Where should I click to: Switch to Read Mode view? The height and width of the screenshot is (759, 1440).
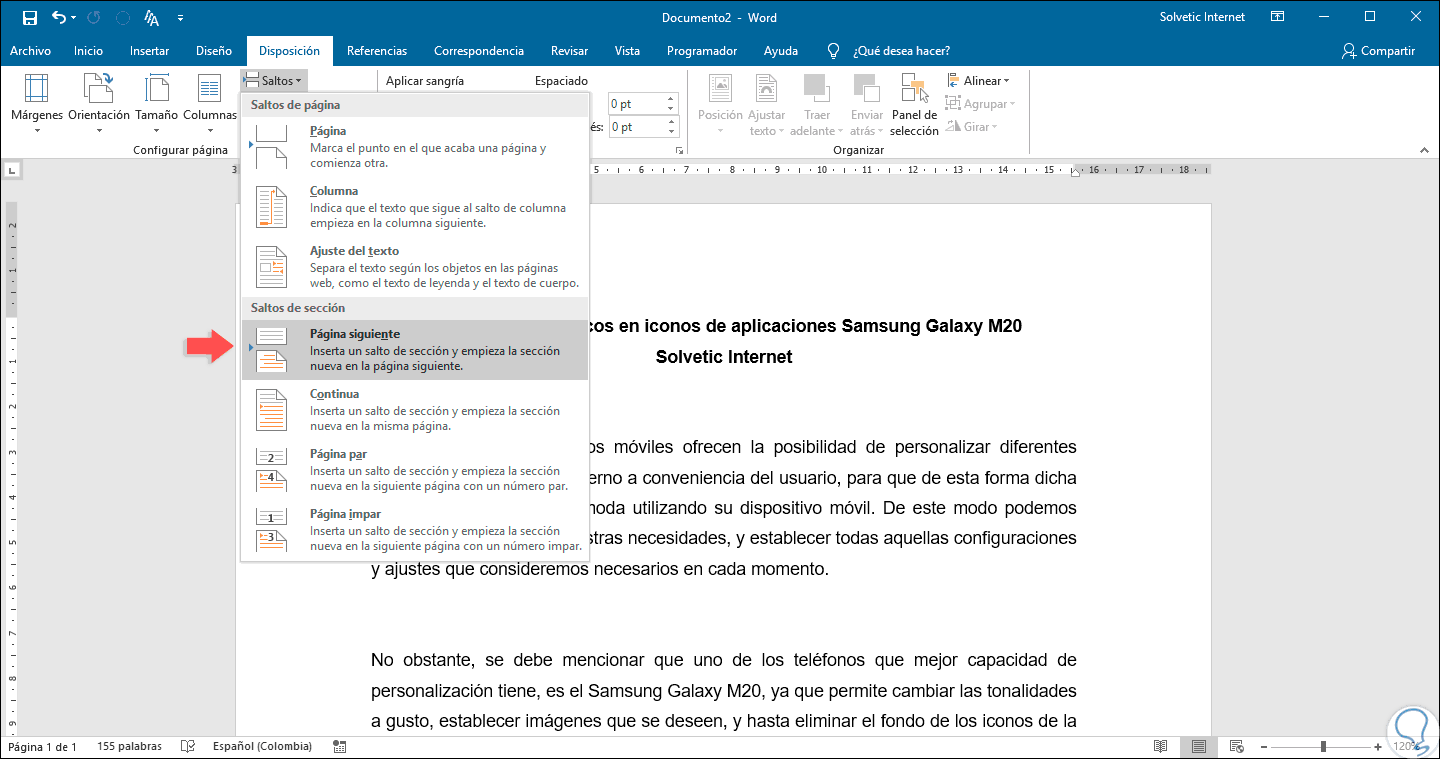tap(1160, 747)
